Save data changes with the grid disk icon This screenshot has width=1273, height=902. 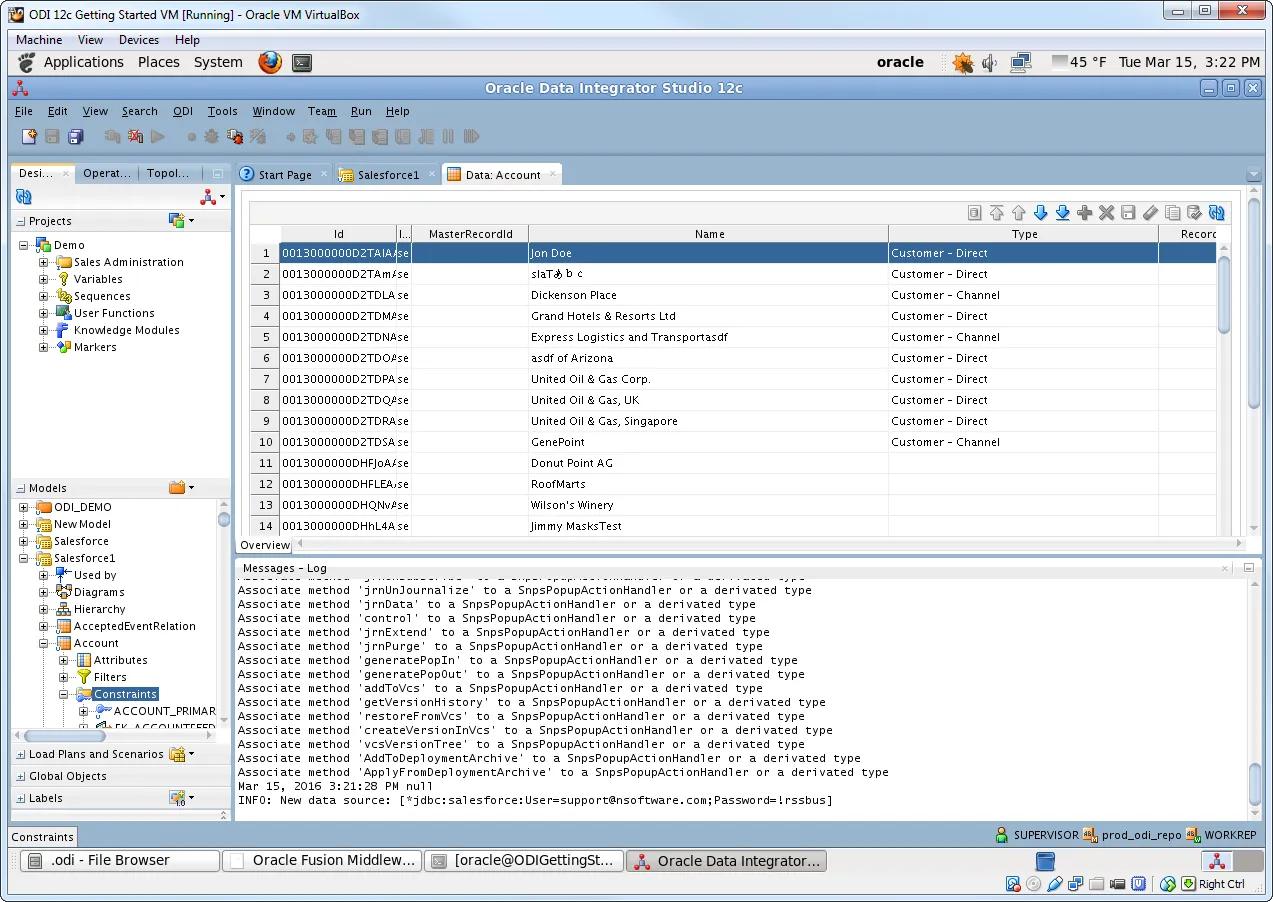[x=1129, y=213]
